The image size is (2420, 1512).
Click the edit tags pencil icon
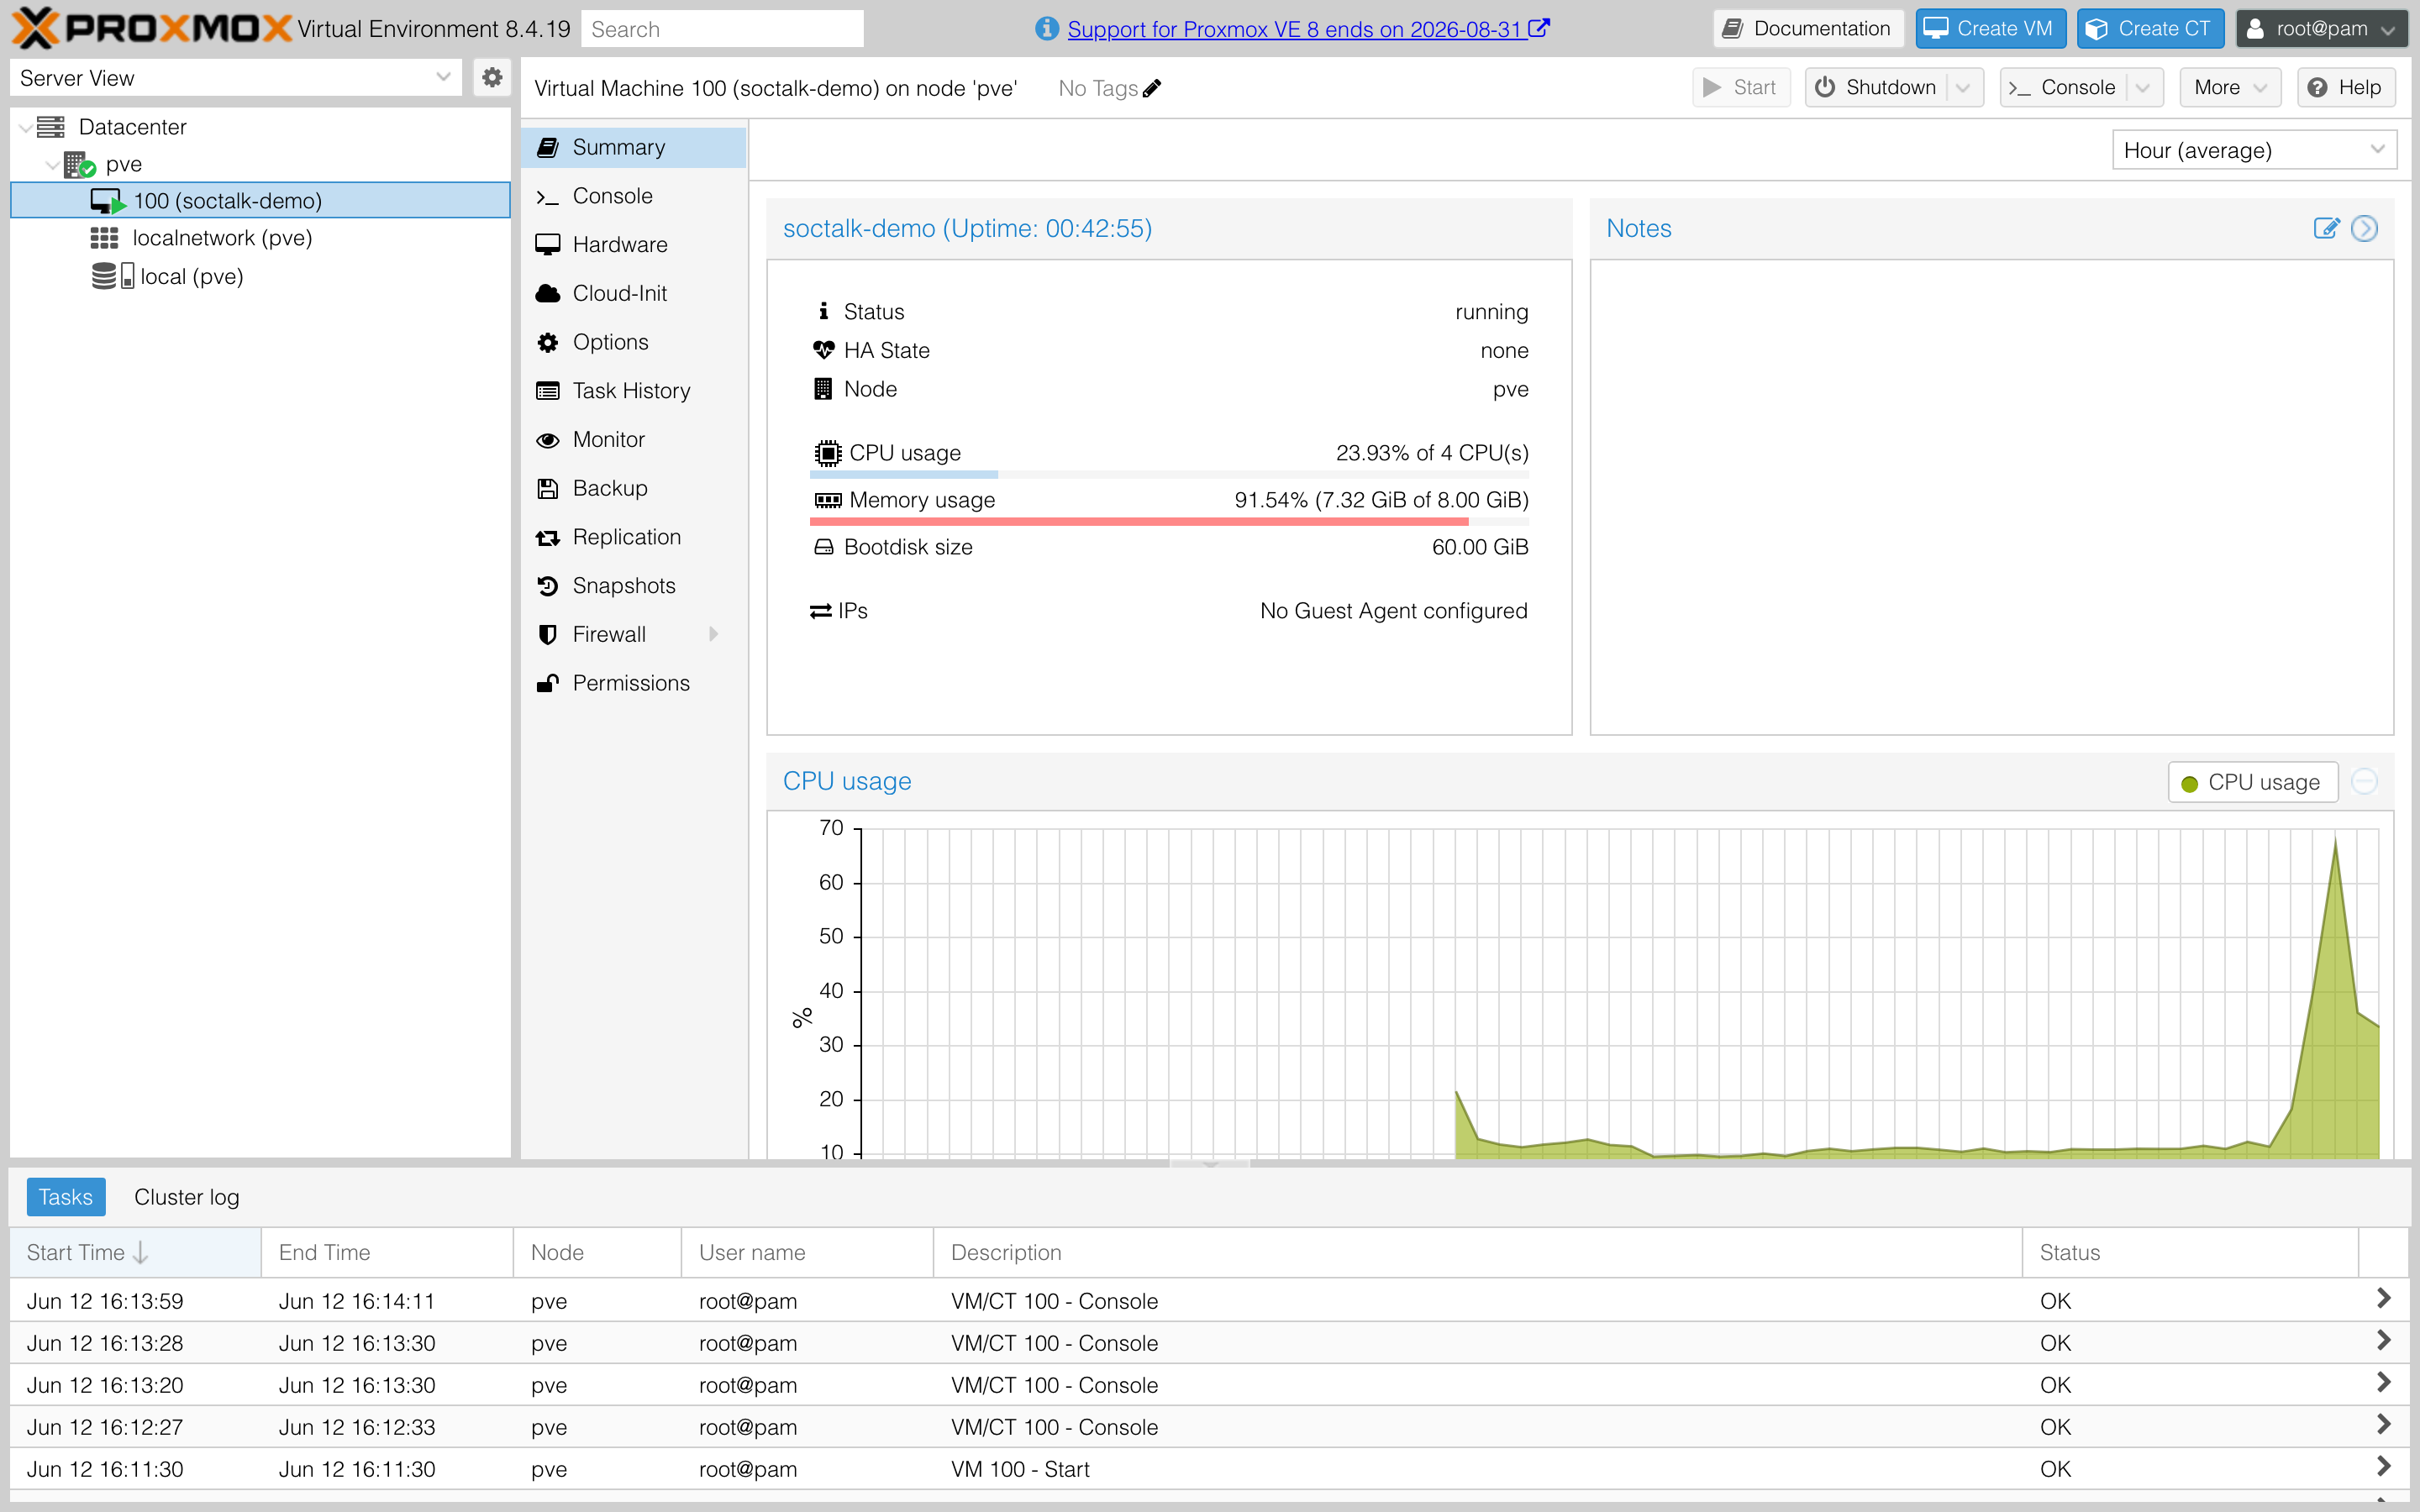click(1152, 89)
